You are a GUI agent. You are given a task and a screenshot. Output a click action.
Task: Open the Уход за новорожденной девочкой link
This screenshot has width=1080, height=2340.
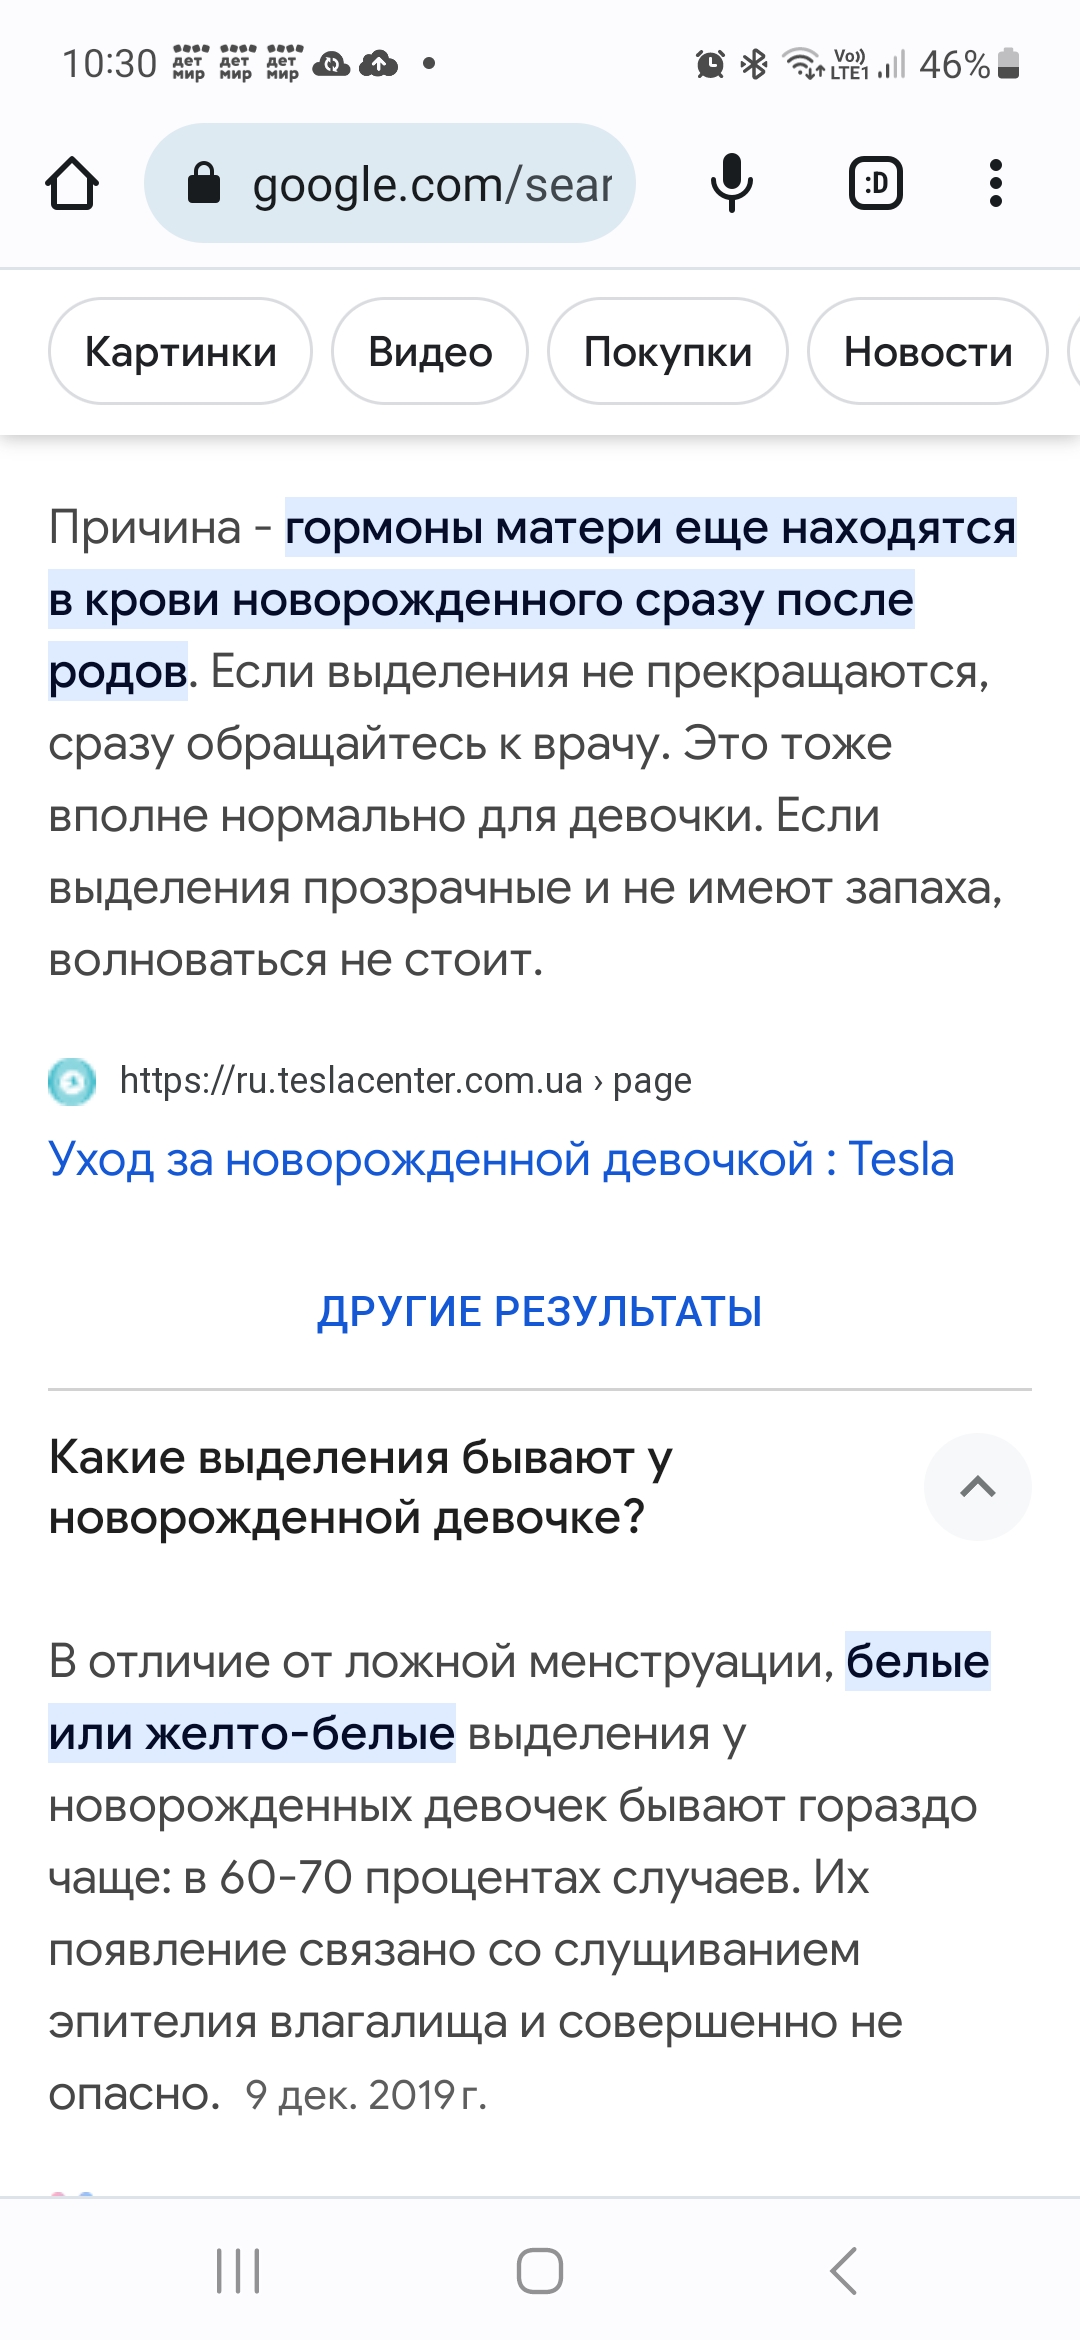point(501,1160)
